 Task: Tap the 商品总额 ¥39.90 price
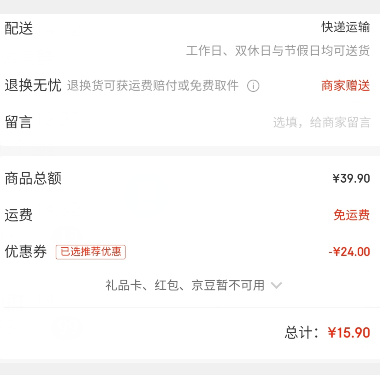tap(351, 179)
